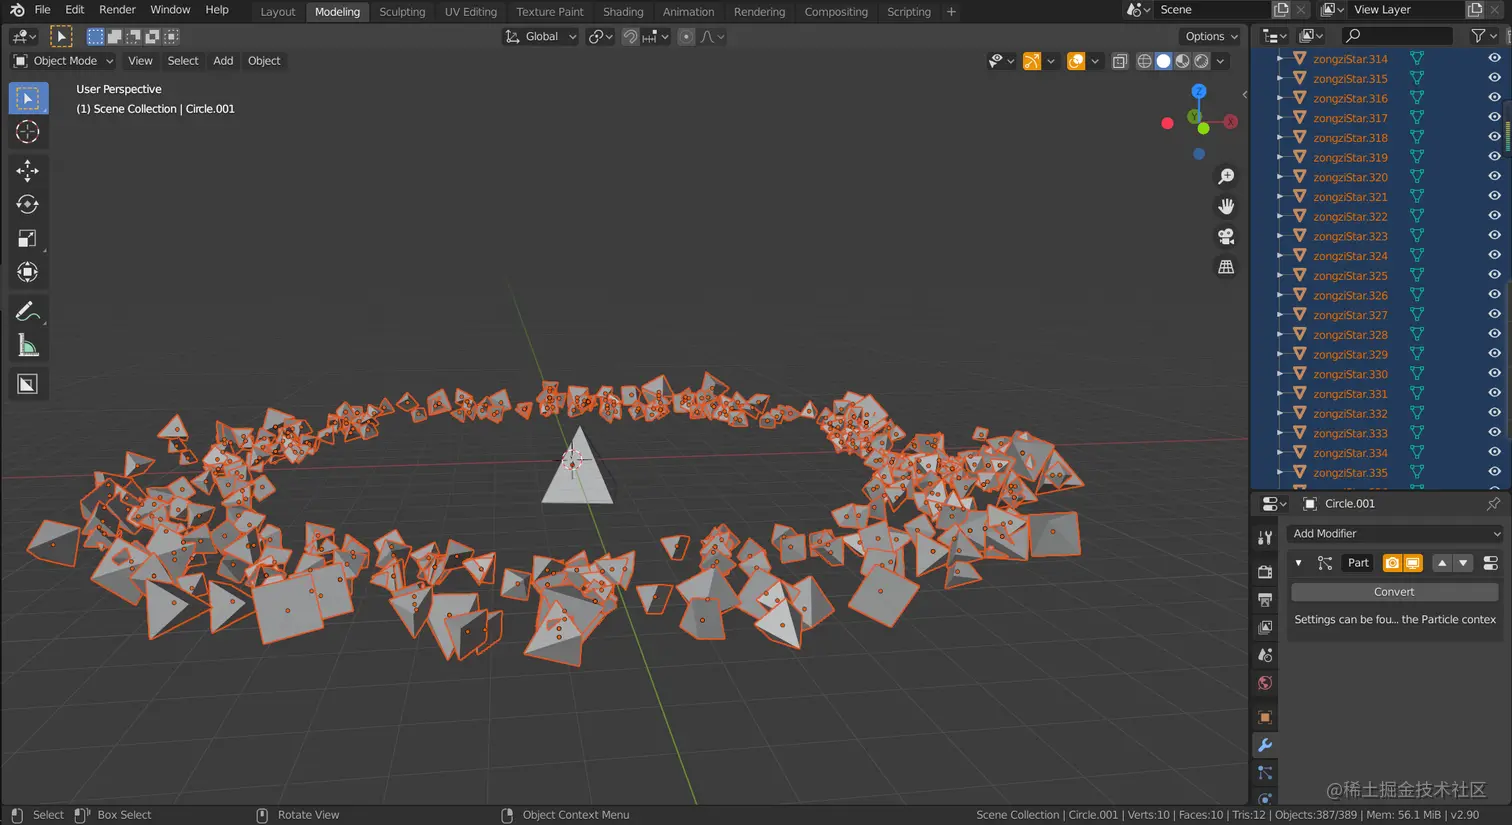1512x825 pixels.
Task: Pick the Rotate tool
Action: click(28, 205)
